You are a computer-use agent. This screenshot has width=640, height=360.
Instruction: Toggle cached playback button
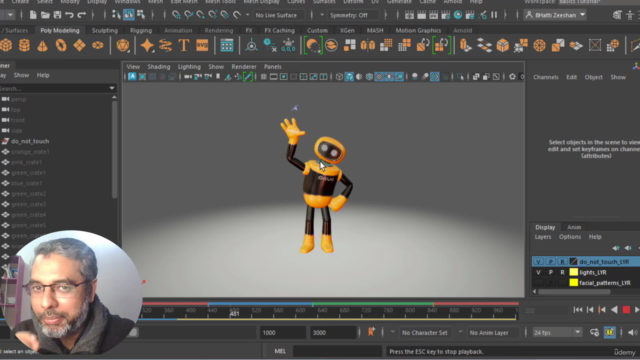(609, 332)
